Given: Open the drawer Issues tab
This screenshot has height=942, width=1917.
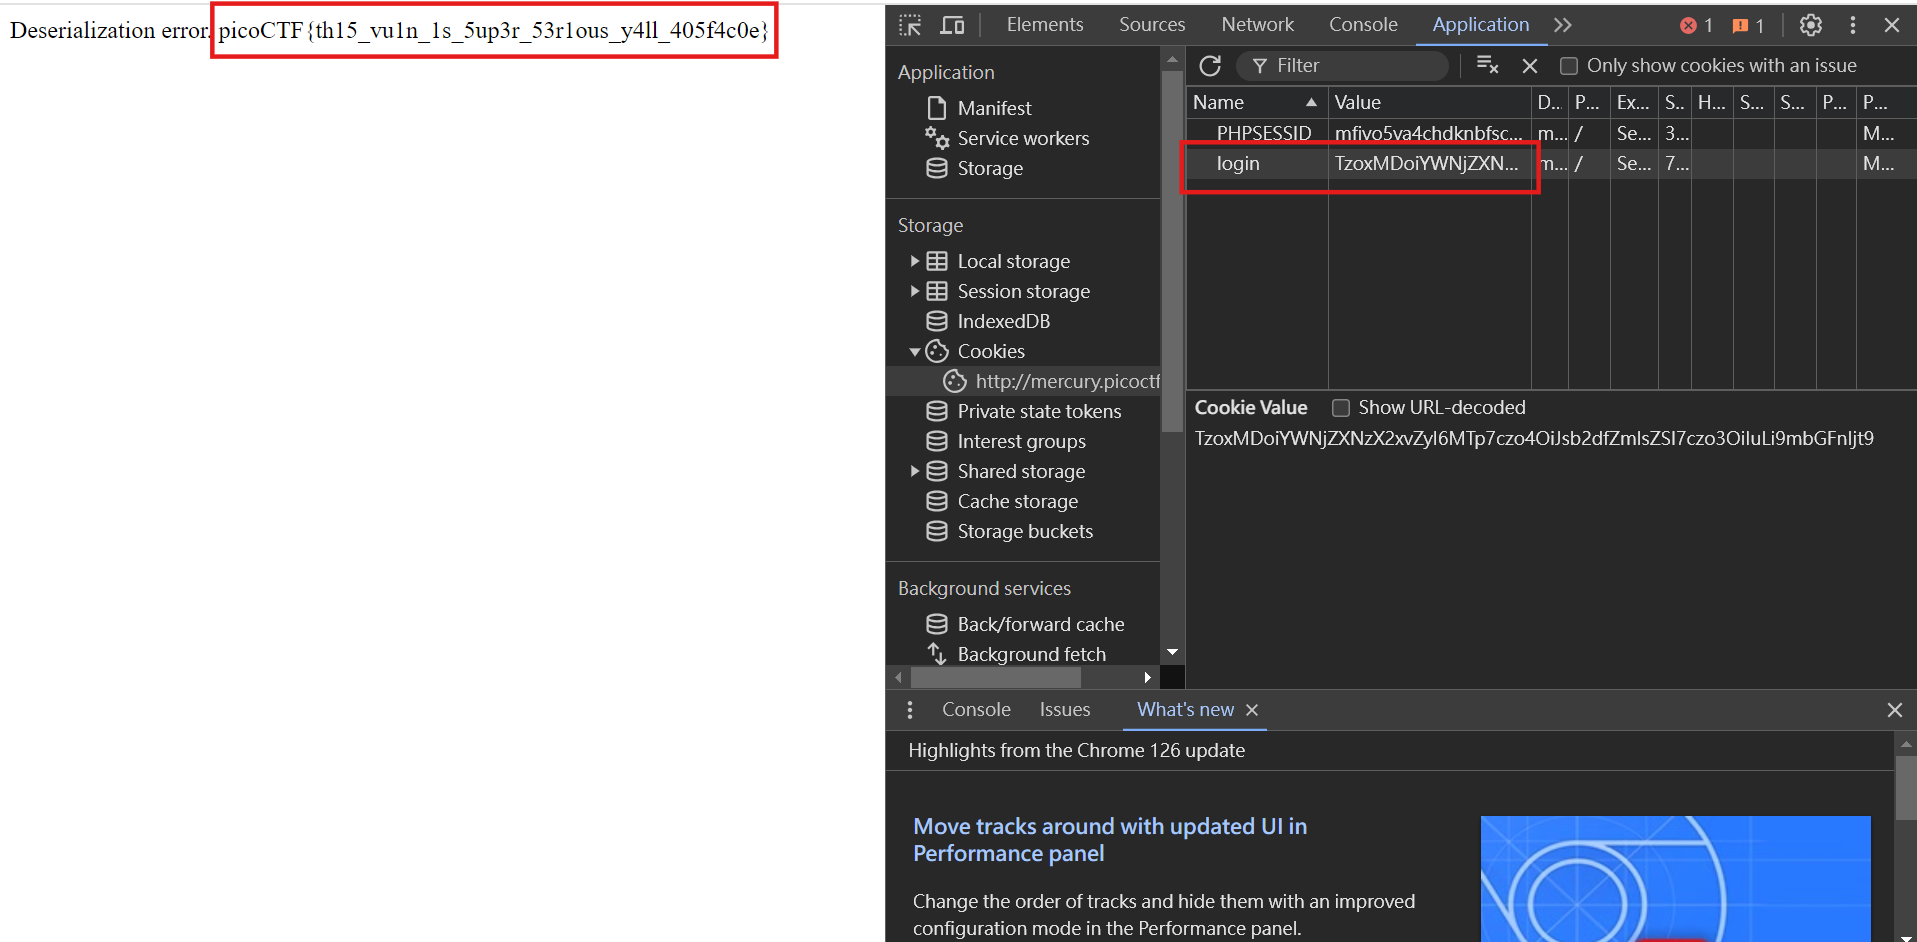Looking at the screenshot, I should pos(1065,709).
